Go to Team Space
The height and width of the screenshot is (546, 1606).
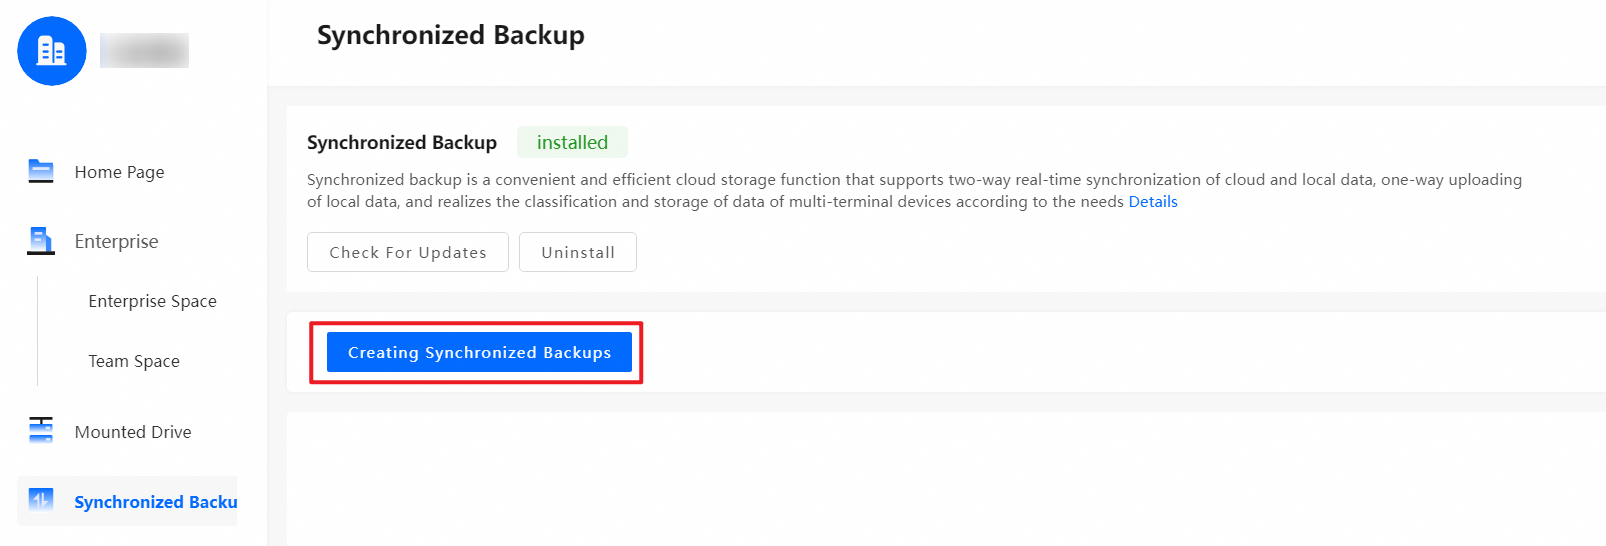[x=134, y=361]
